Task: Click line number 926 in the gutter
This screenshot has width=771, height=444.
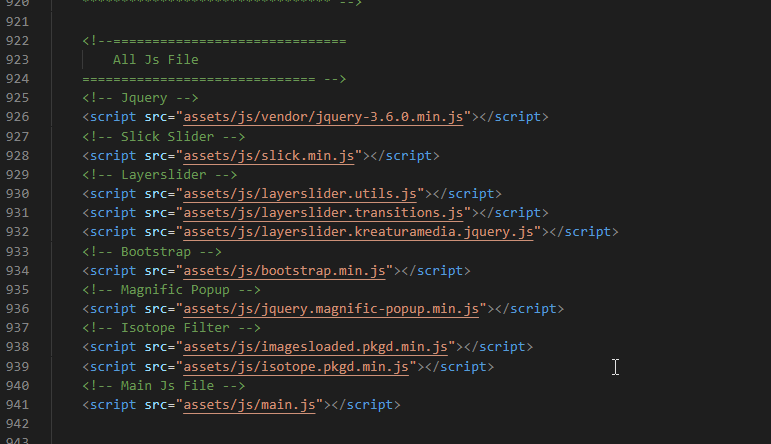Action: pyautogui.click(x=16, y=117)
